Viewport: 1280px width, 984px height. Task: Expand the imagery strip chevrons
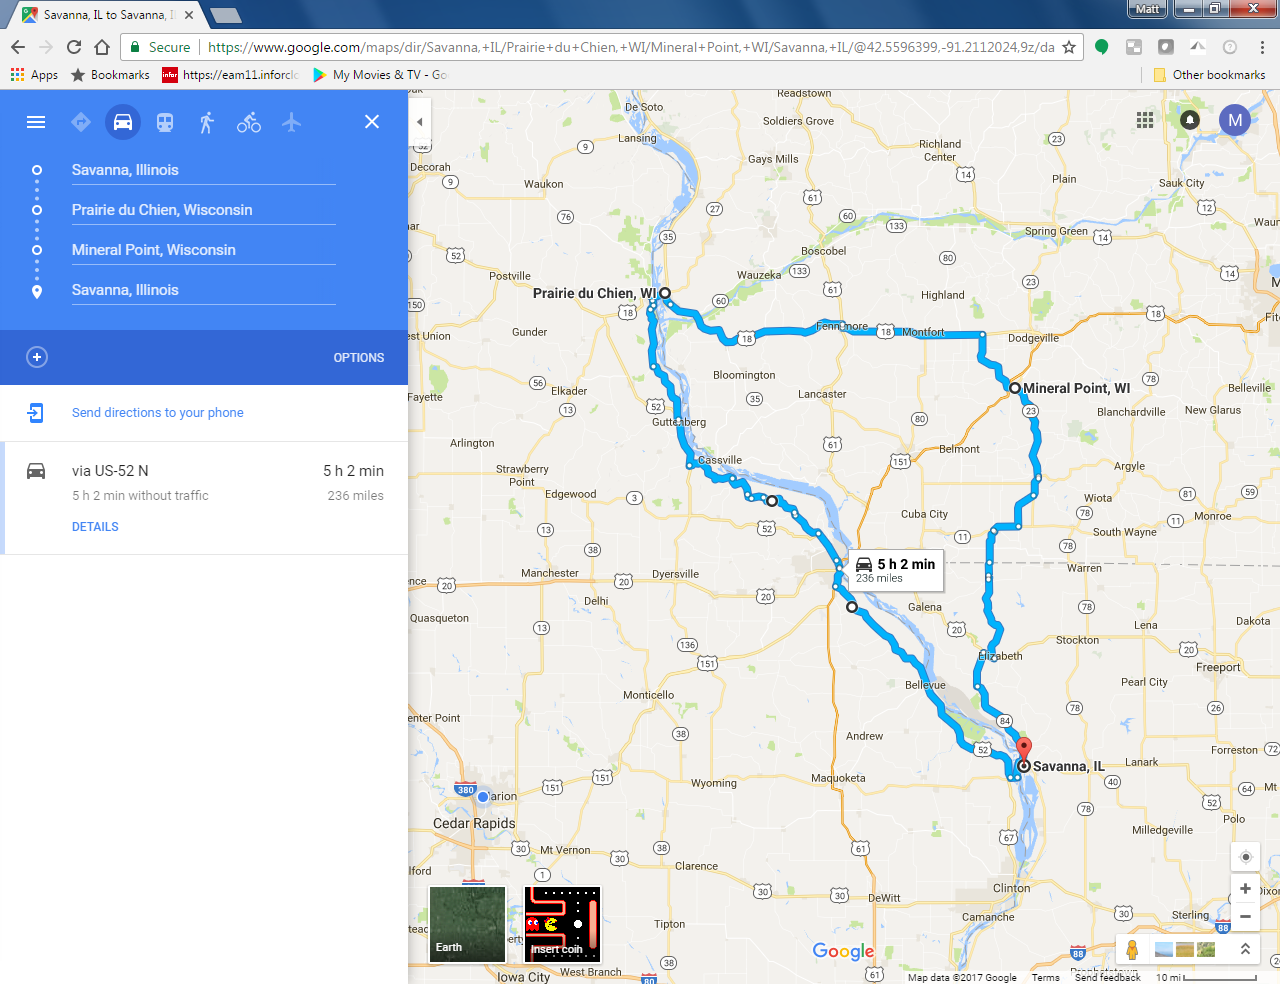[x=1245, y=949]
